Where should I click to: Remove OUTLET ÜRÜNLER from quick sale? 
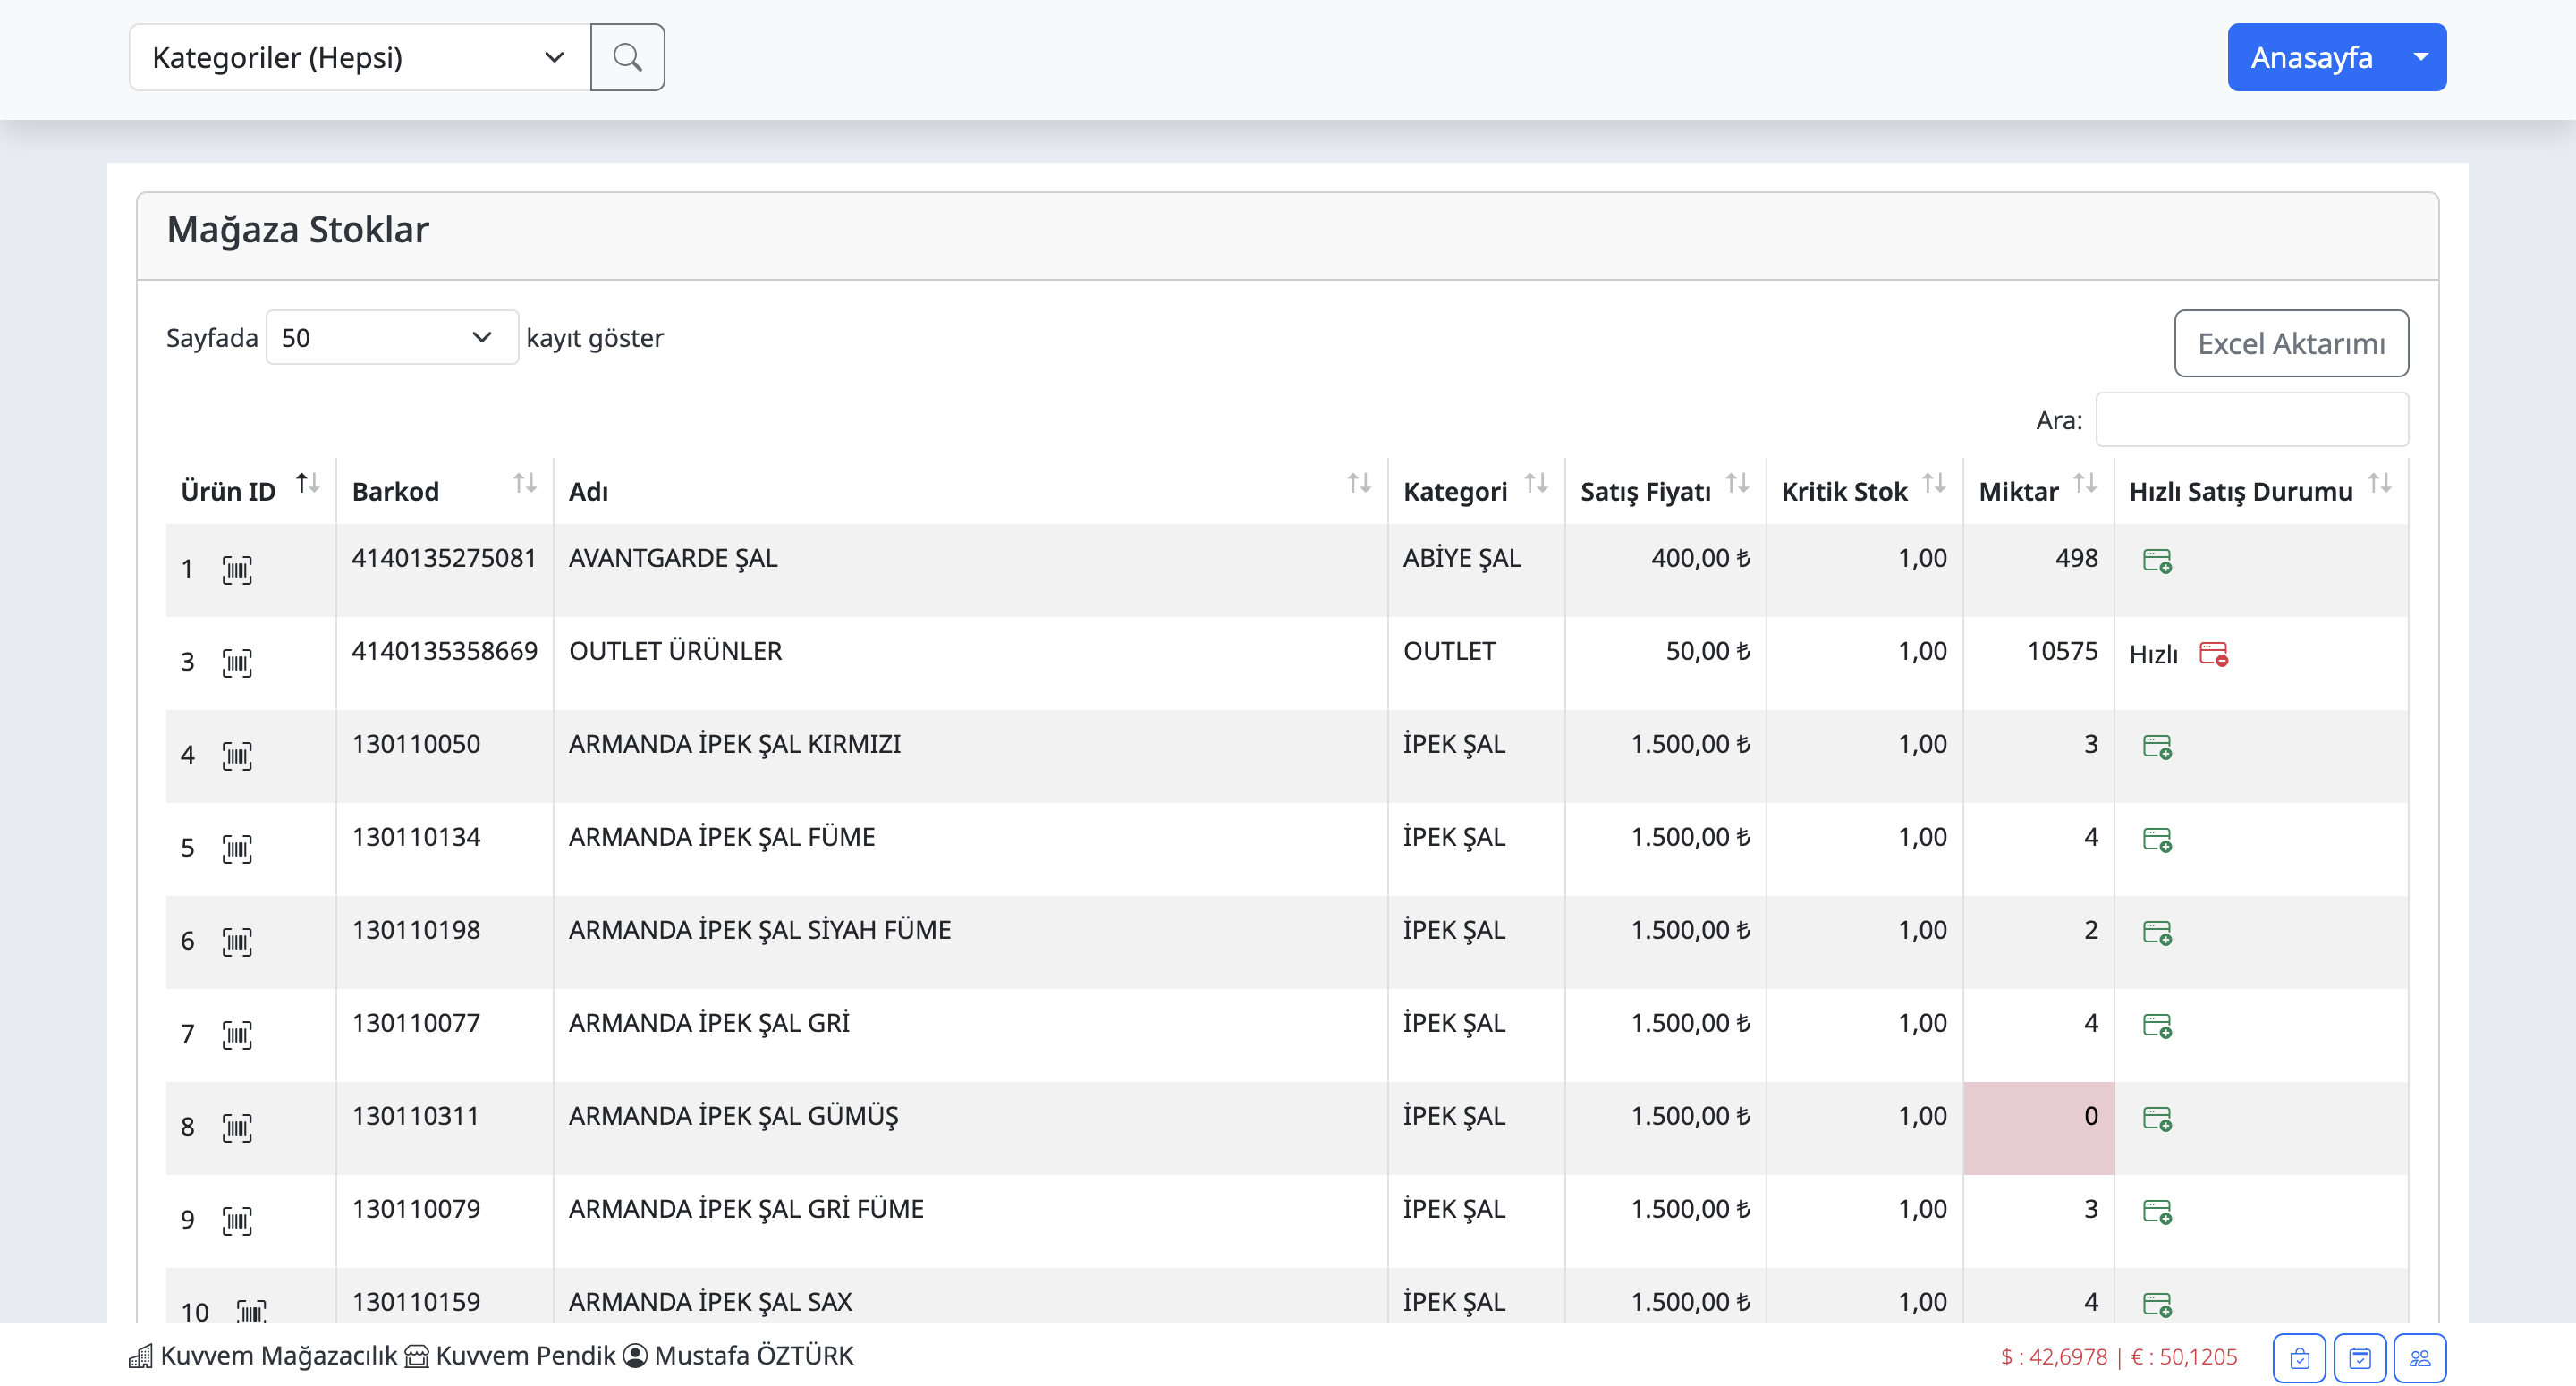(x=2213, y=654)
